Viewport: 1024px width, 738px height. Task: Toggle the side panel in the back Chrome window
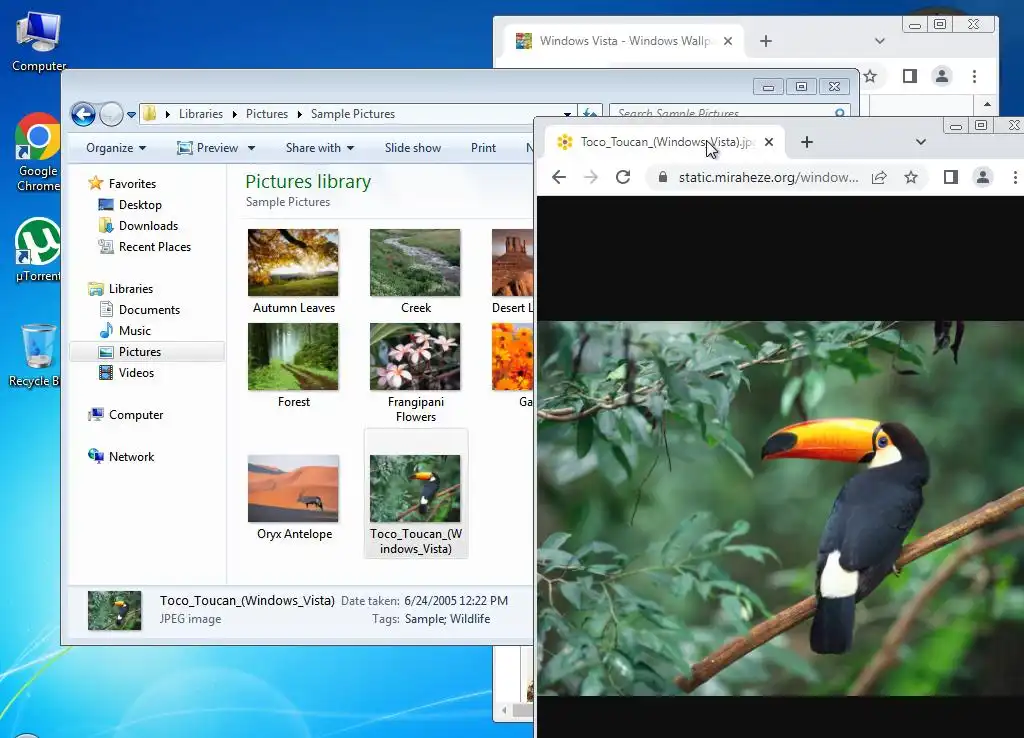910,76
